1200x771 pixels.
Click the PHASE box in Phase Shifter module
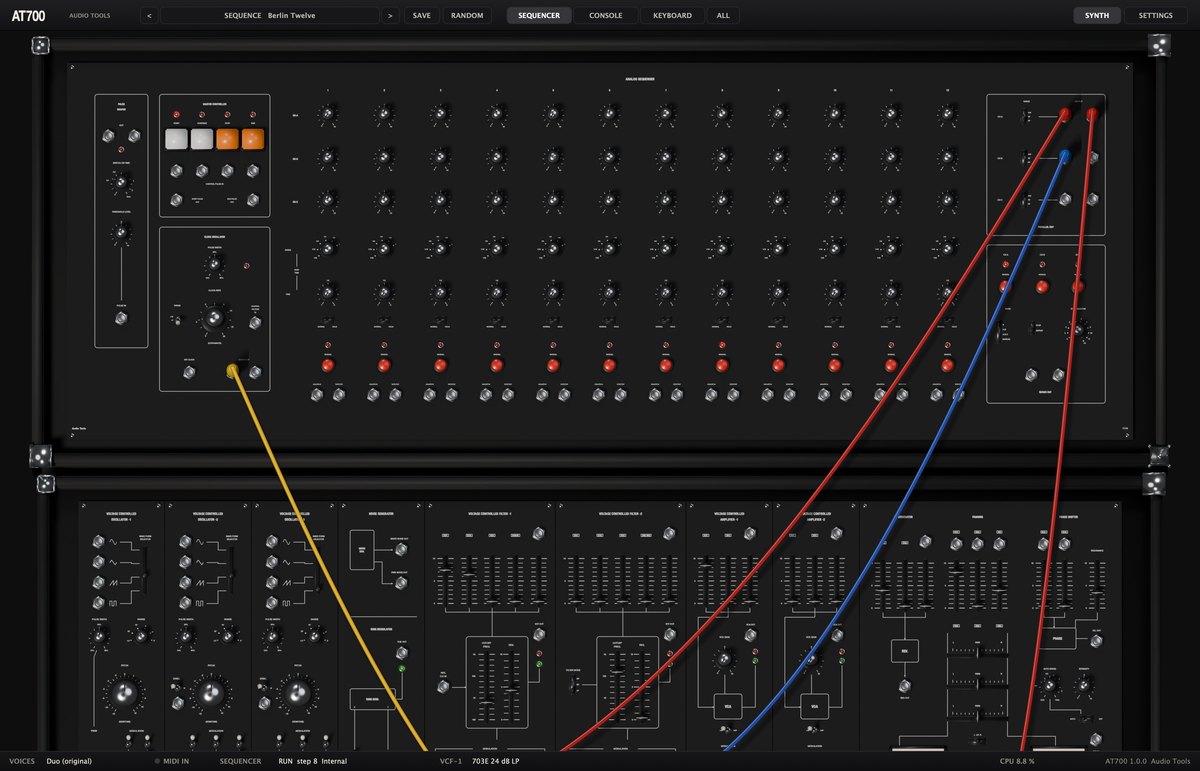1057,638
